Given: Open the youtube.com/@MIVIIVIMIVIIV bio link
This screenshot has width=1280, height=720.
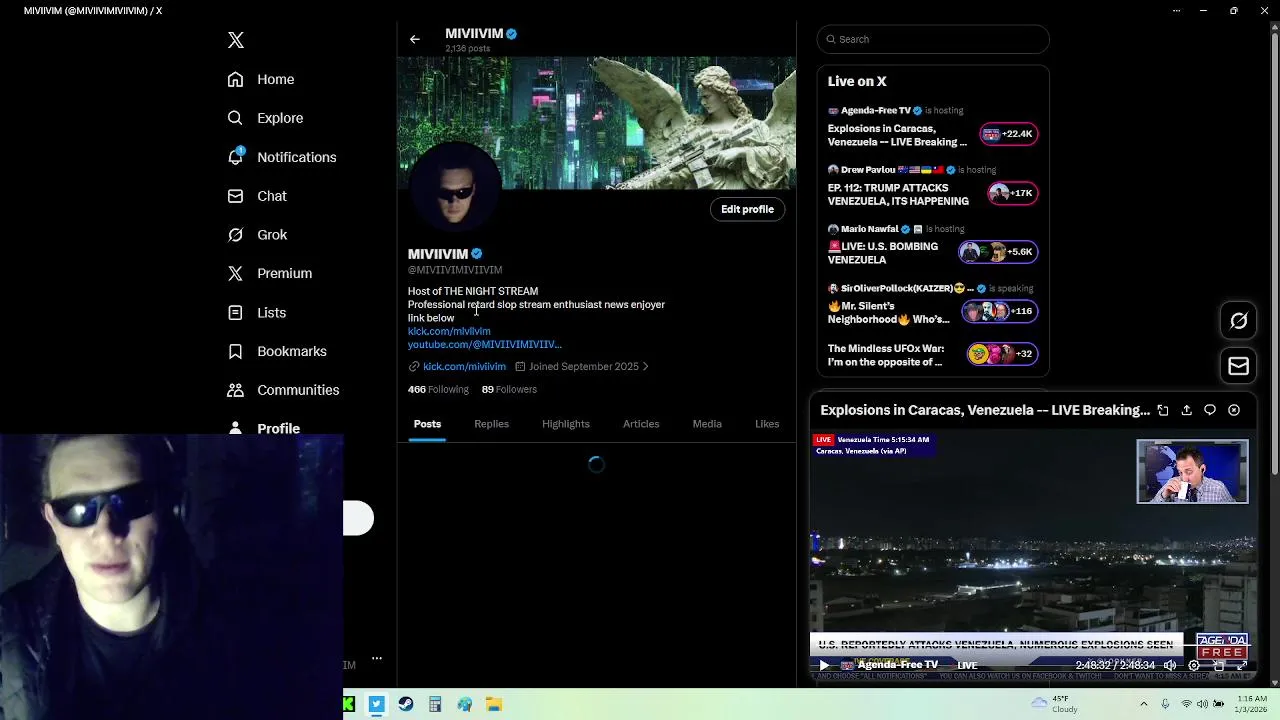Looking at the screenshot, I should (485, 345).
